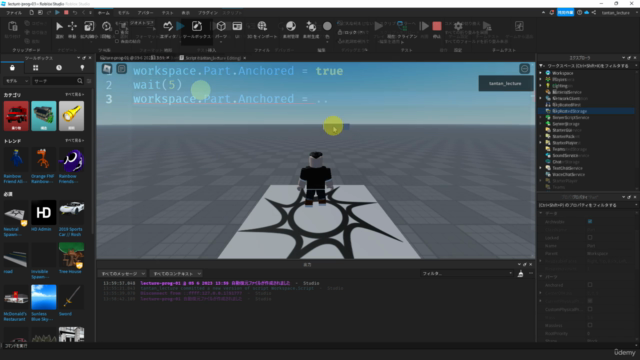Click the blue collaboration button
640x360 pixels.
point(565,13)
